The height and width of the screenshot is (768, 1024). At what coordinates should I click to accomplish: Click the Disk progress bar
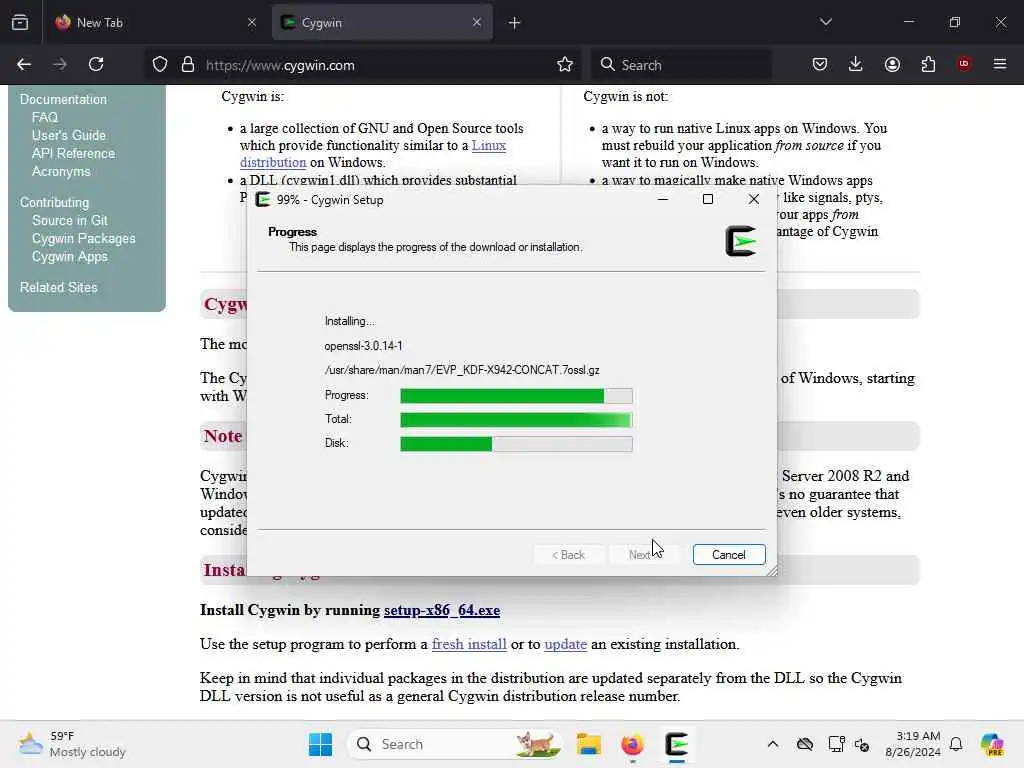(516, 444)
